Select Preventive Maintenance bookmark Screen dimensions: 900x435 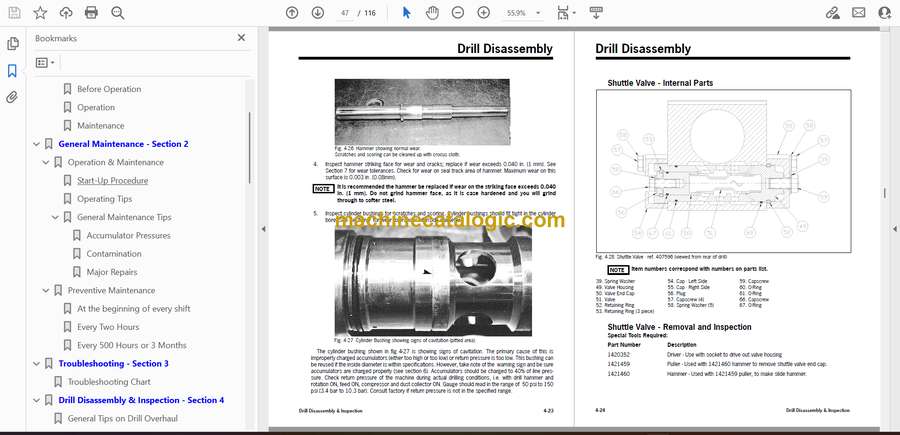[111, 290]
